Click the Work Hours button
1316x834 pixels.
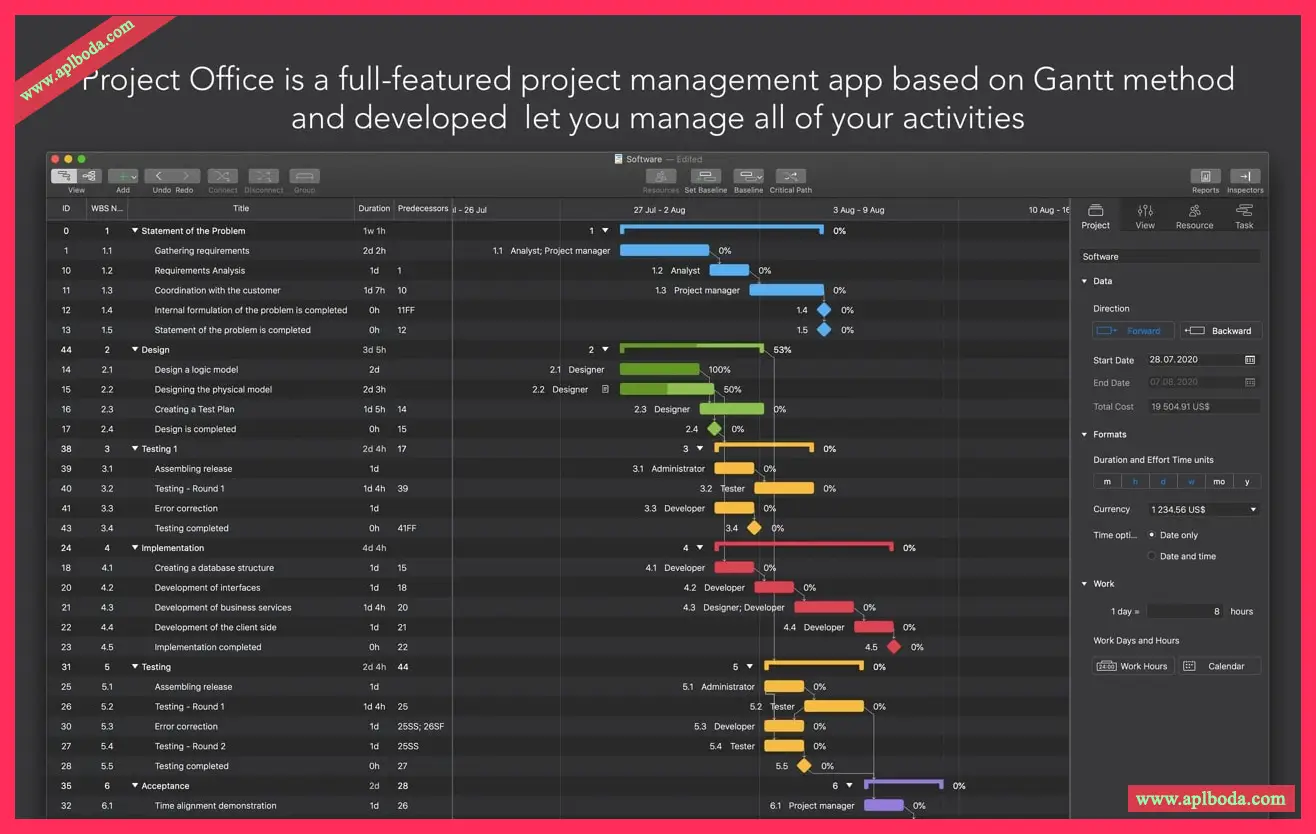[1133, 666]
